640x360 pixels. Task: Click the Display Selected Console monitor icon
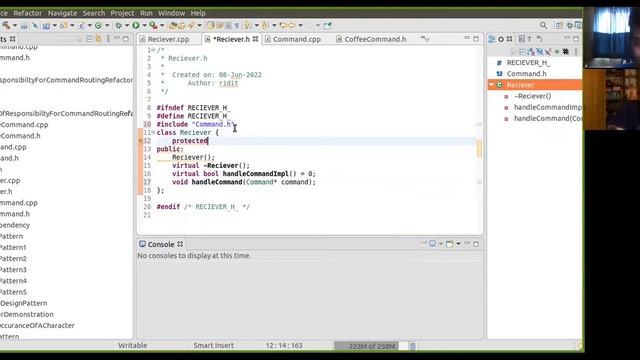click(x=432, y=244)
